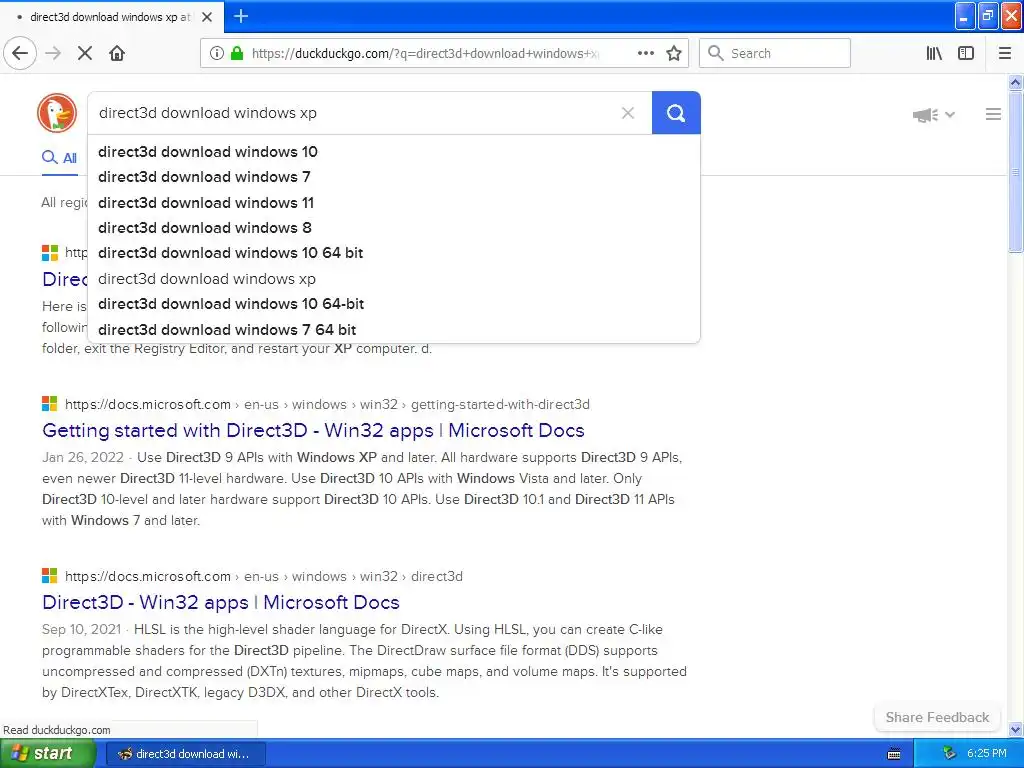Open page actions three-dots menu
Image resolution: width=1024 pixels, height=768 pixels.
point(645,53)
